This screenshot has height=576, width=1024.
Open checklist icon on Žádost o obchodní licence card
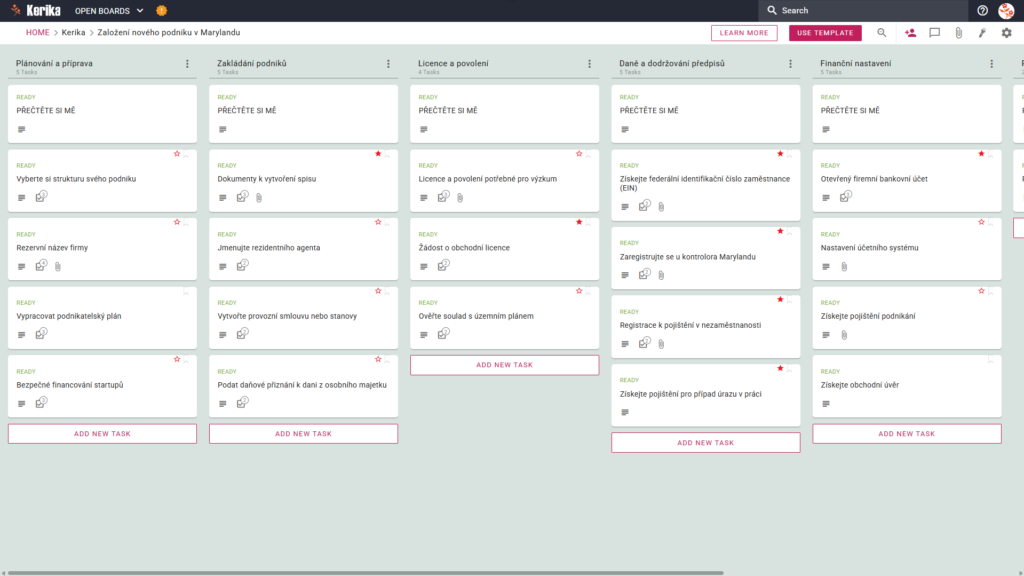443,265
